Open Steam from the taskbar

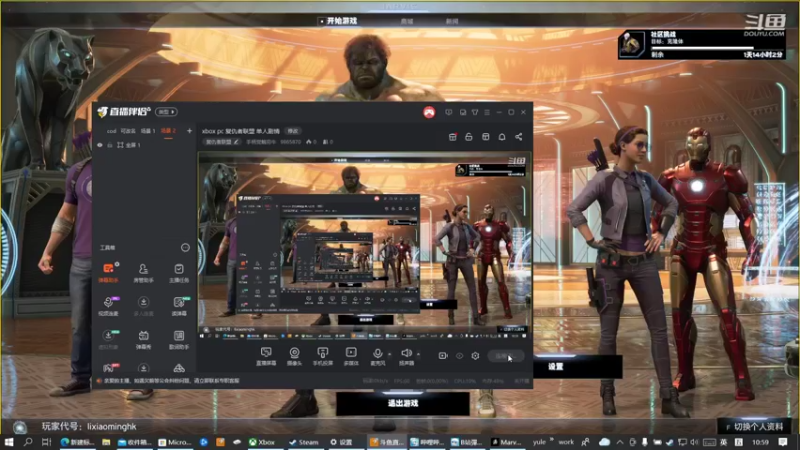pos(304,442)
